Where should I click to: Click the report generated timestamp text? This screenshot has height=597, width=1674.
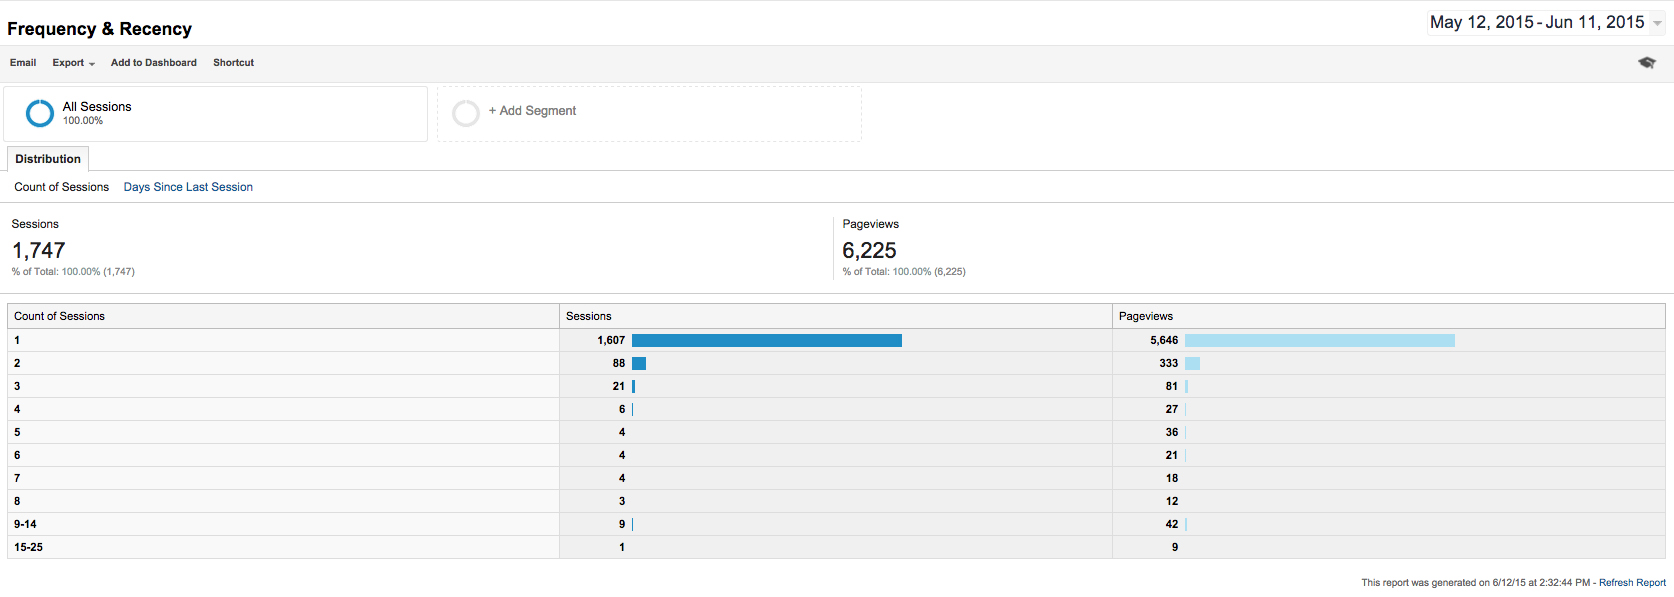tap(1475, 583)
